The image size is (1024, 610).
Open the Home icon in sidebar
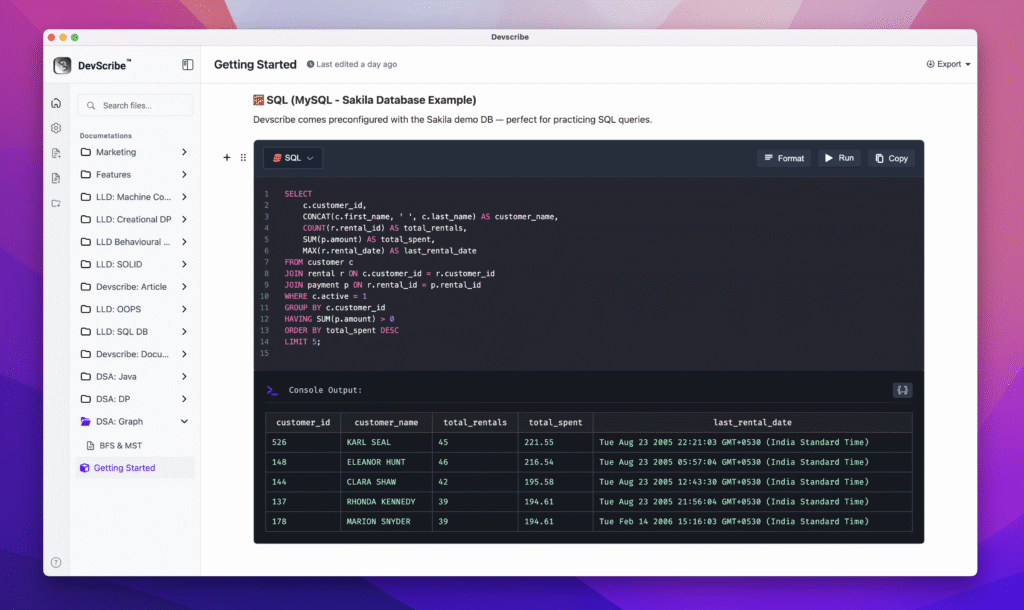click(x=56, y=103)
